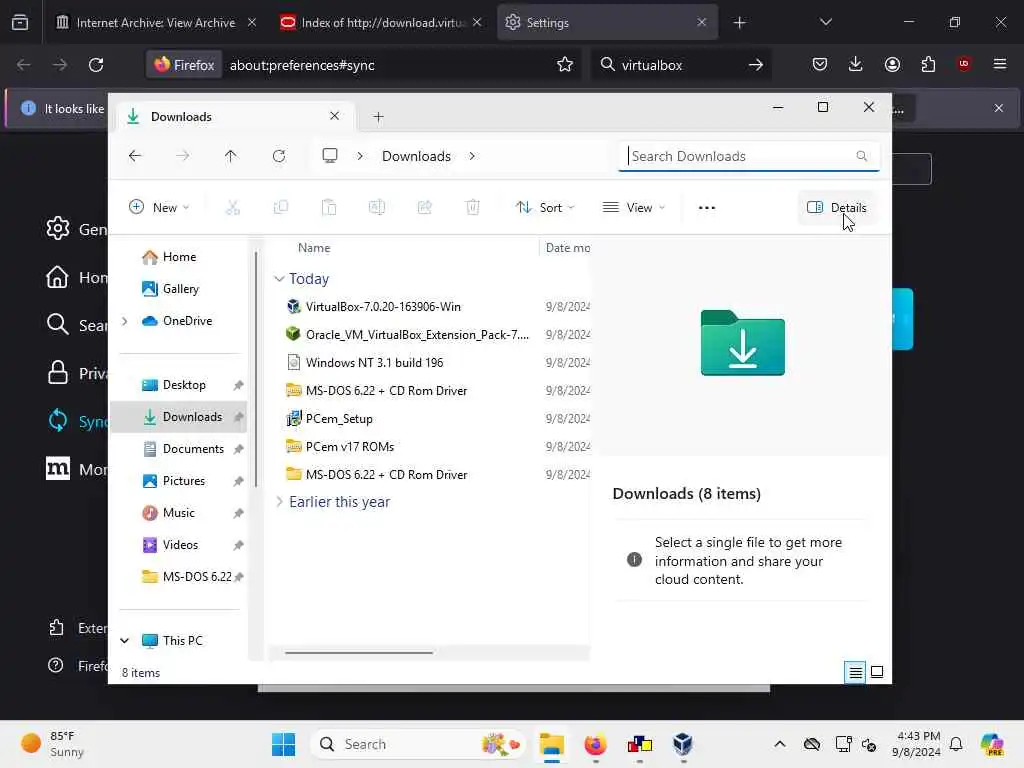Open Firefox account icon in toolbar
Viewport: 1024px width, 768px height.
tap(892, 64)
